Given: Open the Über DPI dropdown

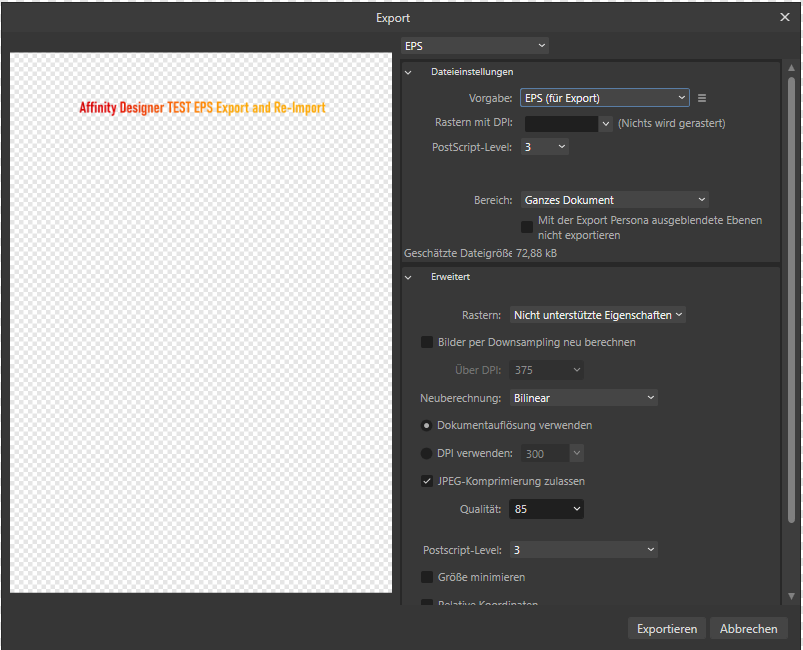Looking at the screenshot, I should pyautogui.click(x=546, y=370).
